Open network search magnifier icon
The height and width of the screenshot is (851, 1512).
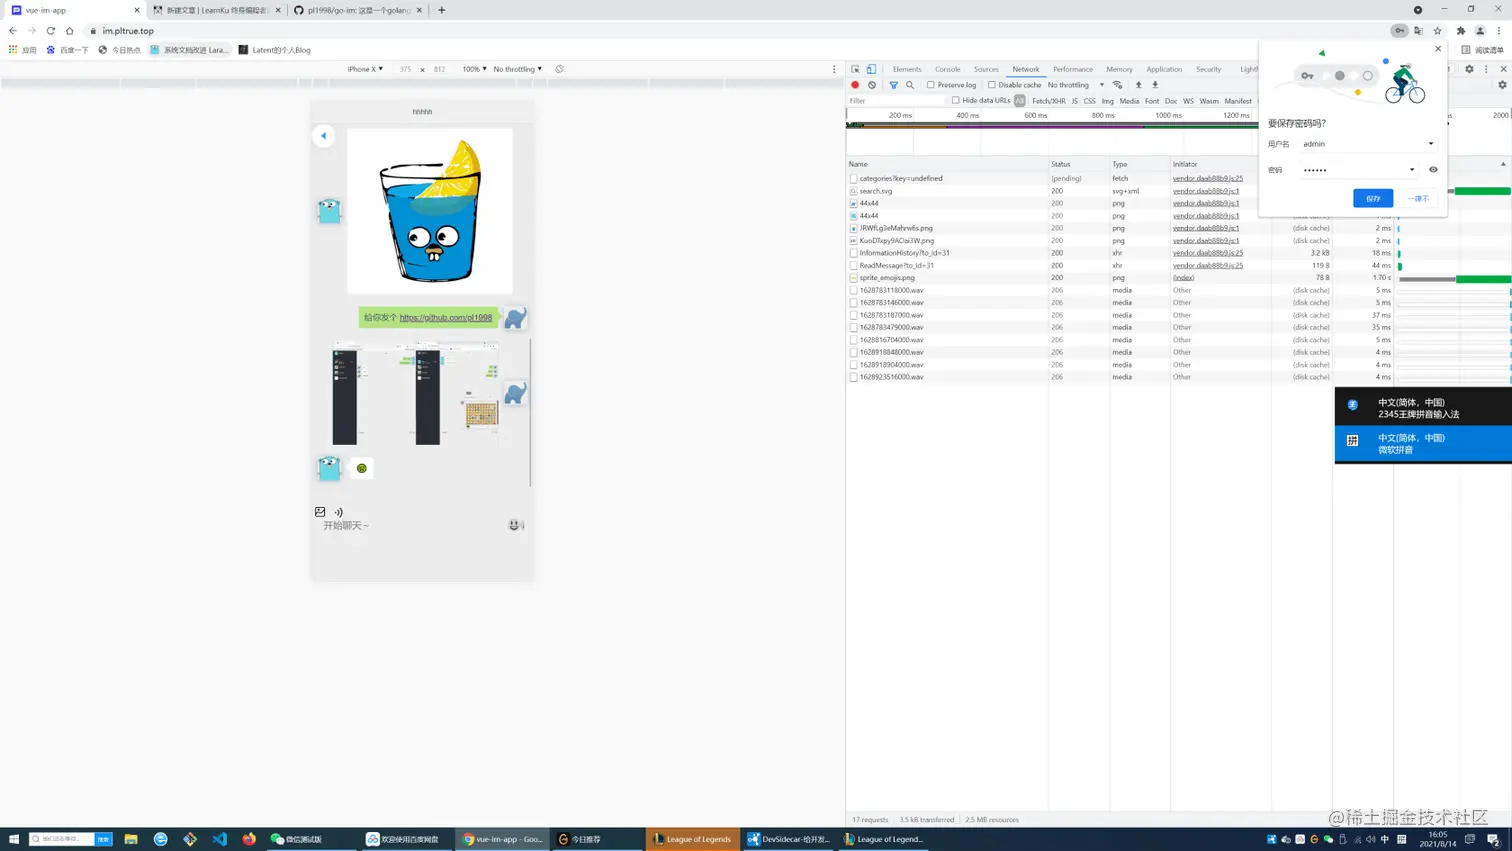point(910,85)
